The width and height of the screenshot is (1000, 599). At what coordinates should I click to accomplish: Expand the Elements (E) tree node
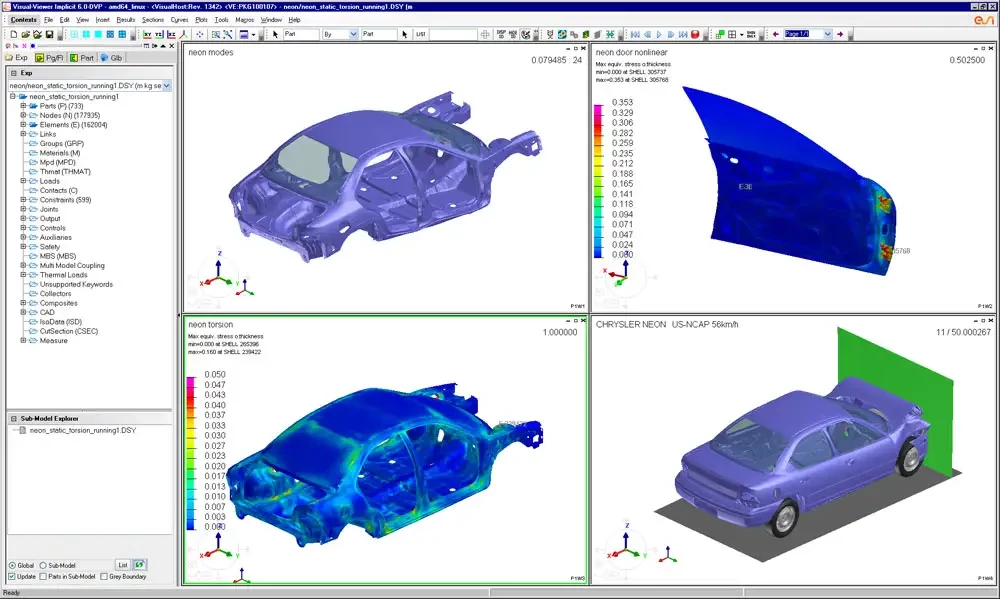point(23,125)
